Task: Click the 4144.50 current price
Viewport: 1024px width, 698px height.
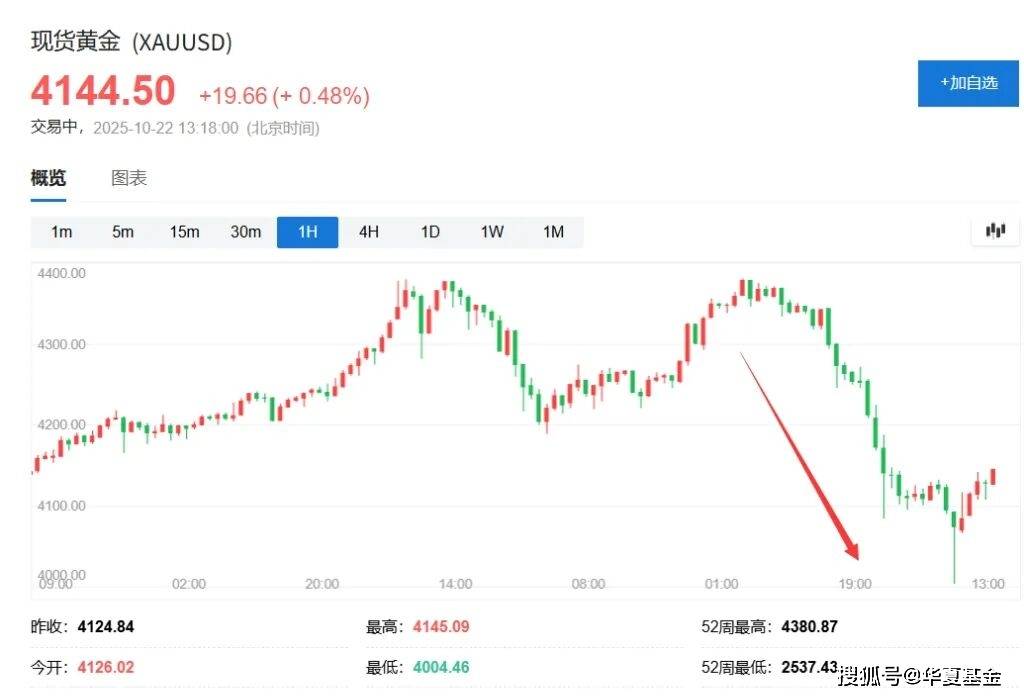Action: point(103,91)
